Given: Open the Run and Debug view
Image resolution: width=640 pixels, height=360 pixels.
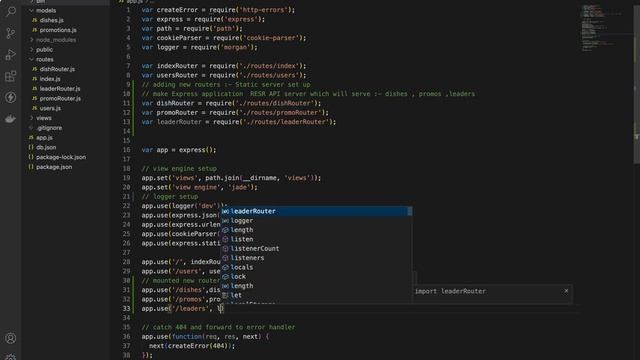Looking at the screenshot, I should point(11,54).
